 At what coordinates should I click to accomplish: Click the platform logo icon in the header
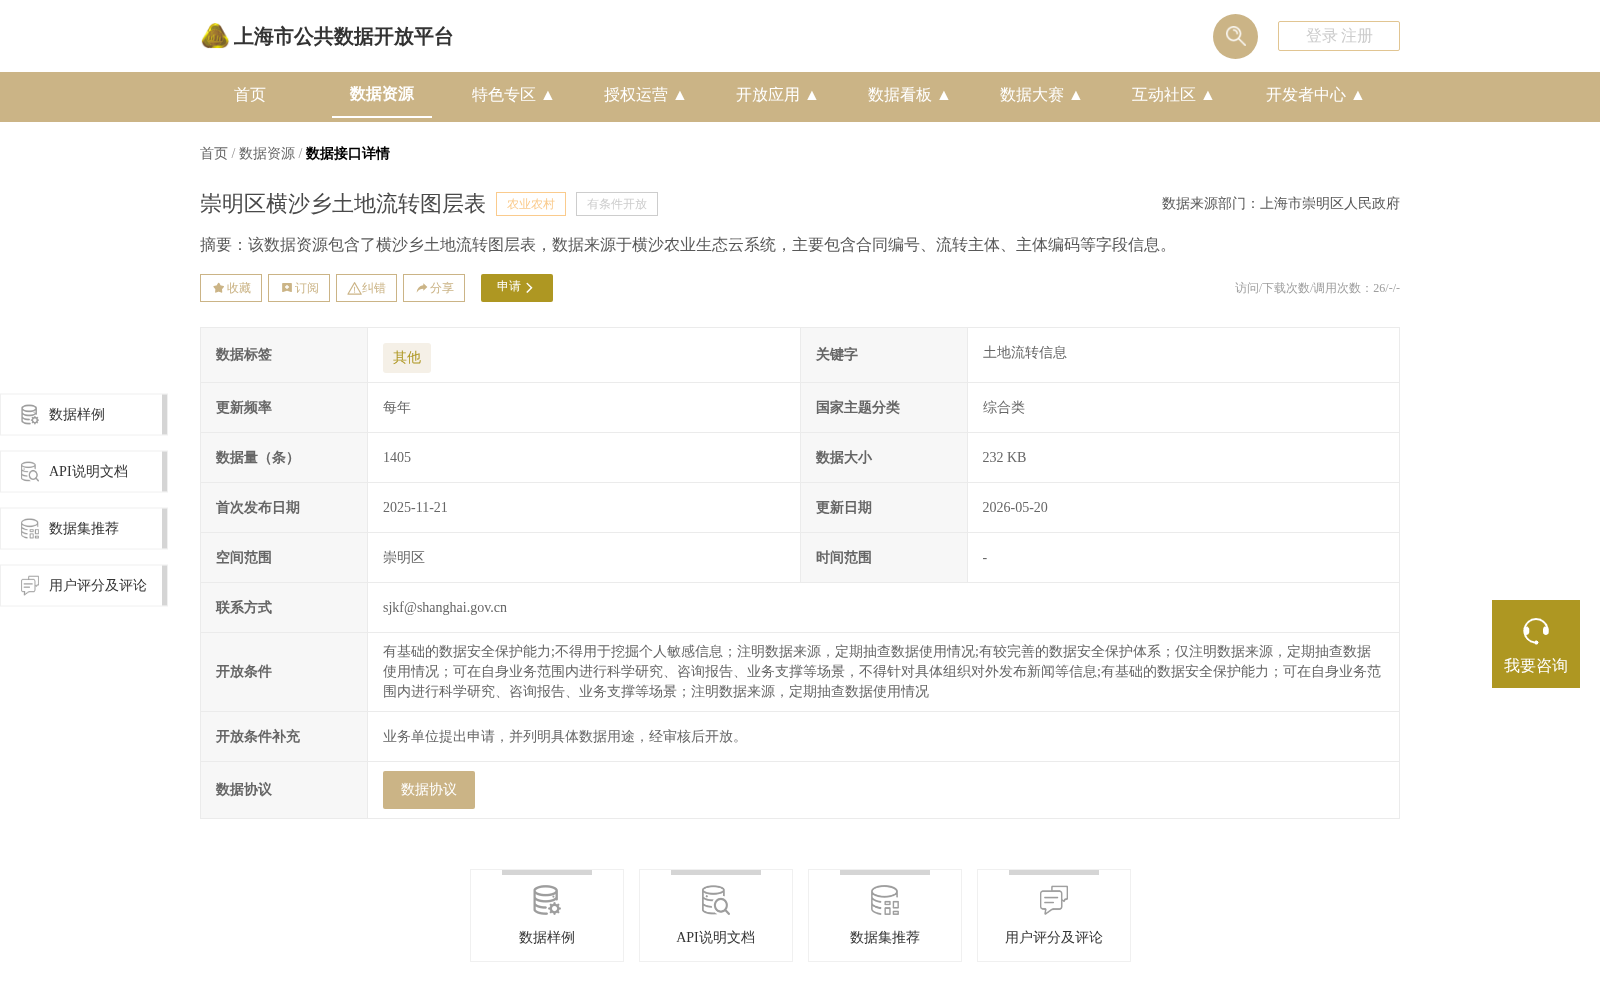[215, 36]
